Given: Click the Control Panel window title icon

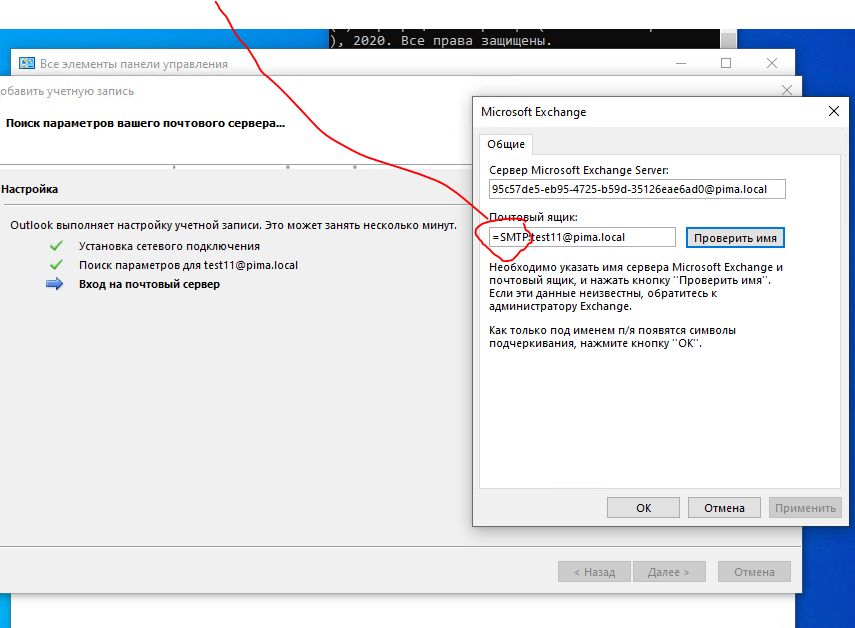Looking at the screenshot, I should [x=27, y=63].
